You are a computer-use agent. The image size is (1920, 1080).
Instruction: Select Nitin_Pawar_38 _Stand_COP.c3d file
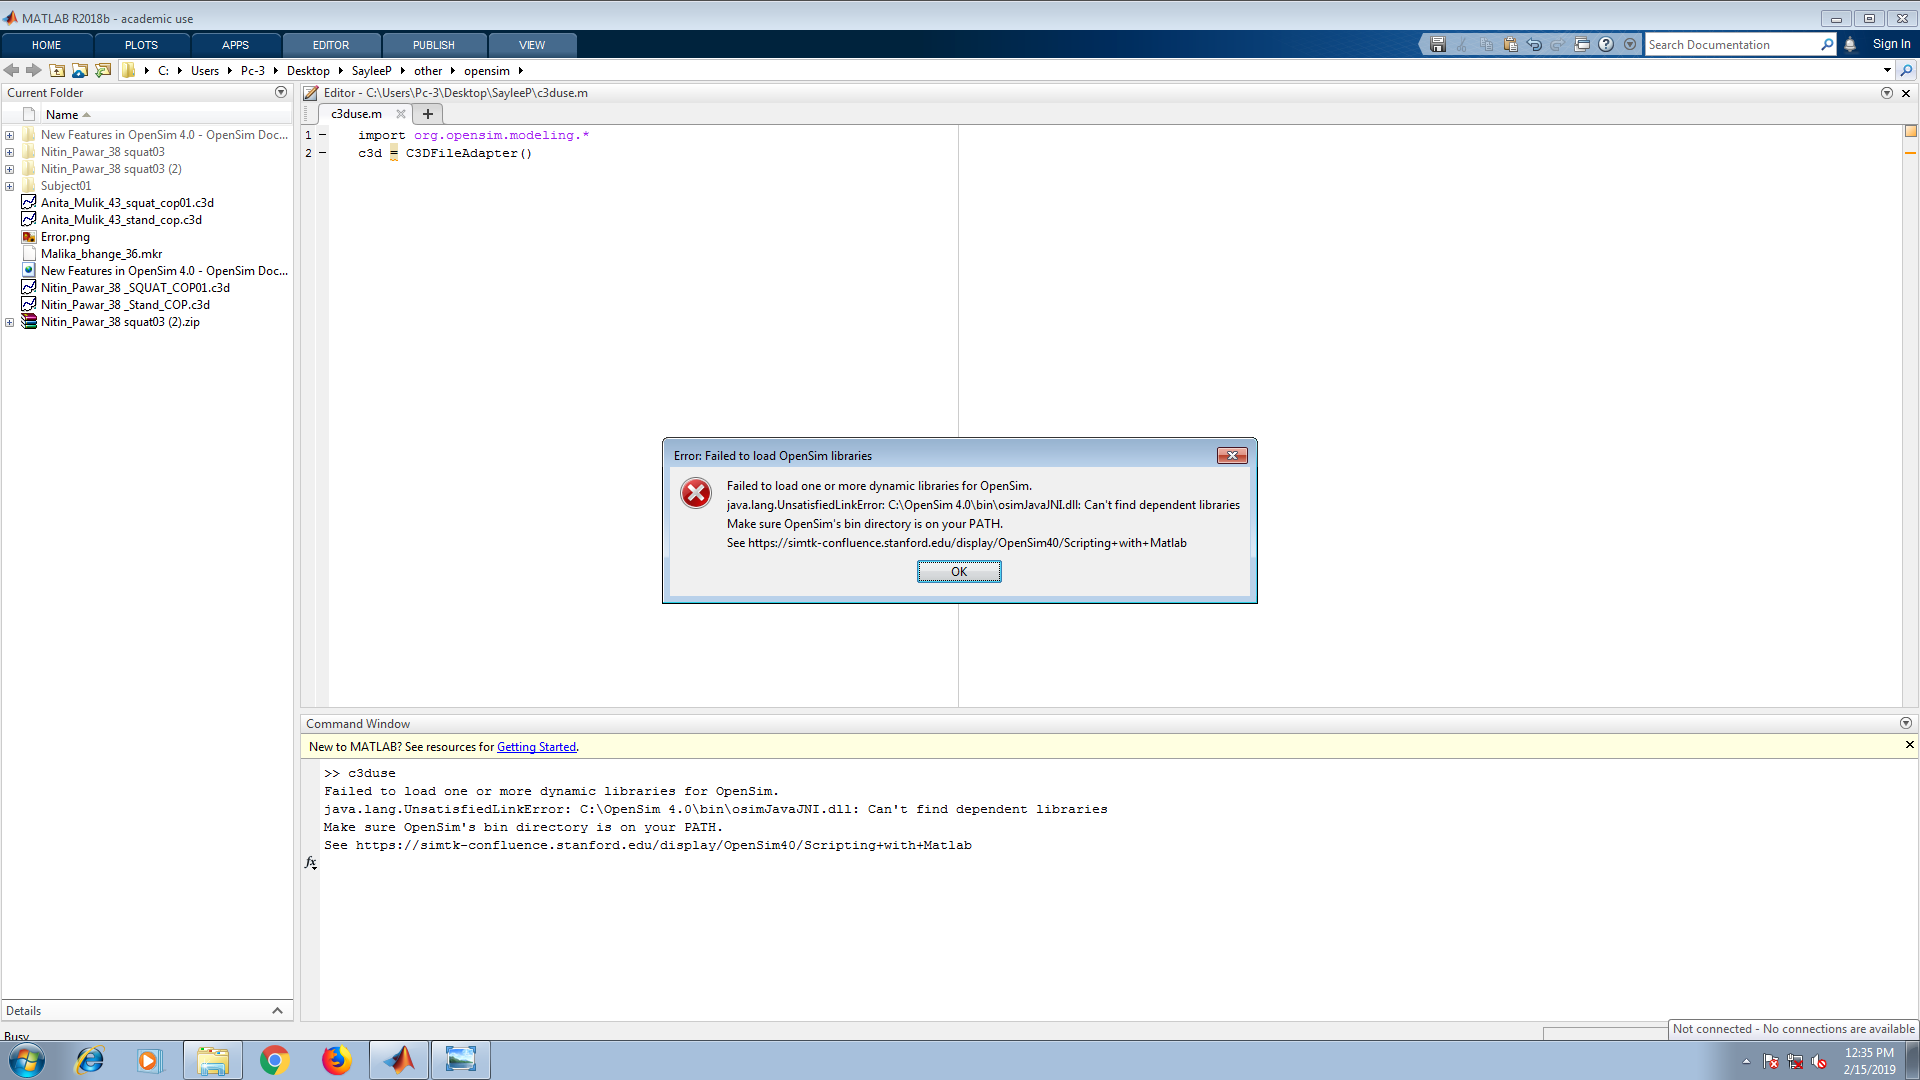(125, 305)
